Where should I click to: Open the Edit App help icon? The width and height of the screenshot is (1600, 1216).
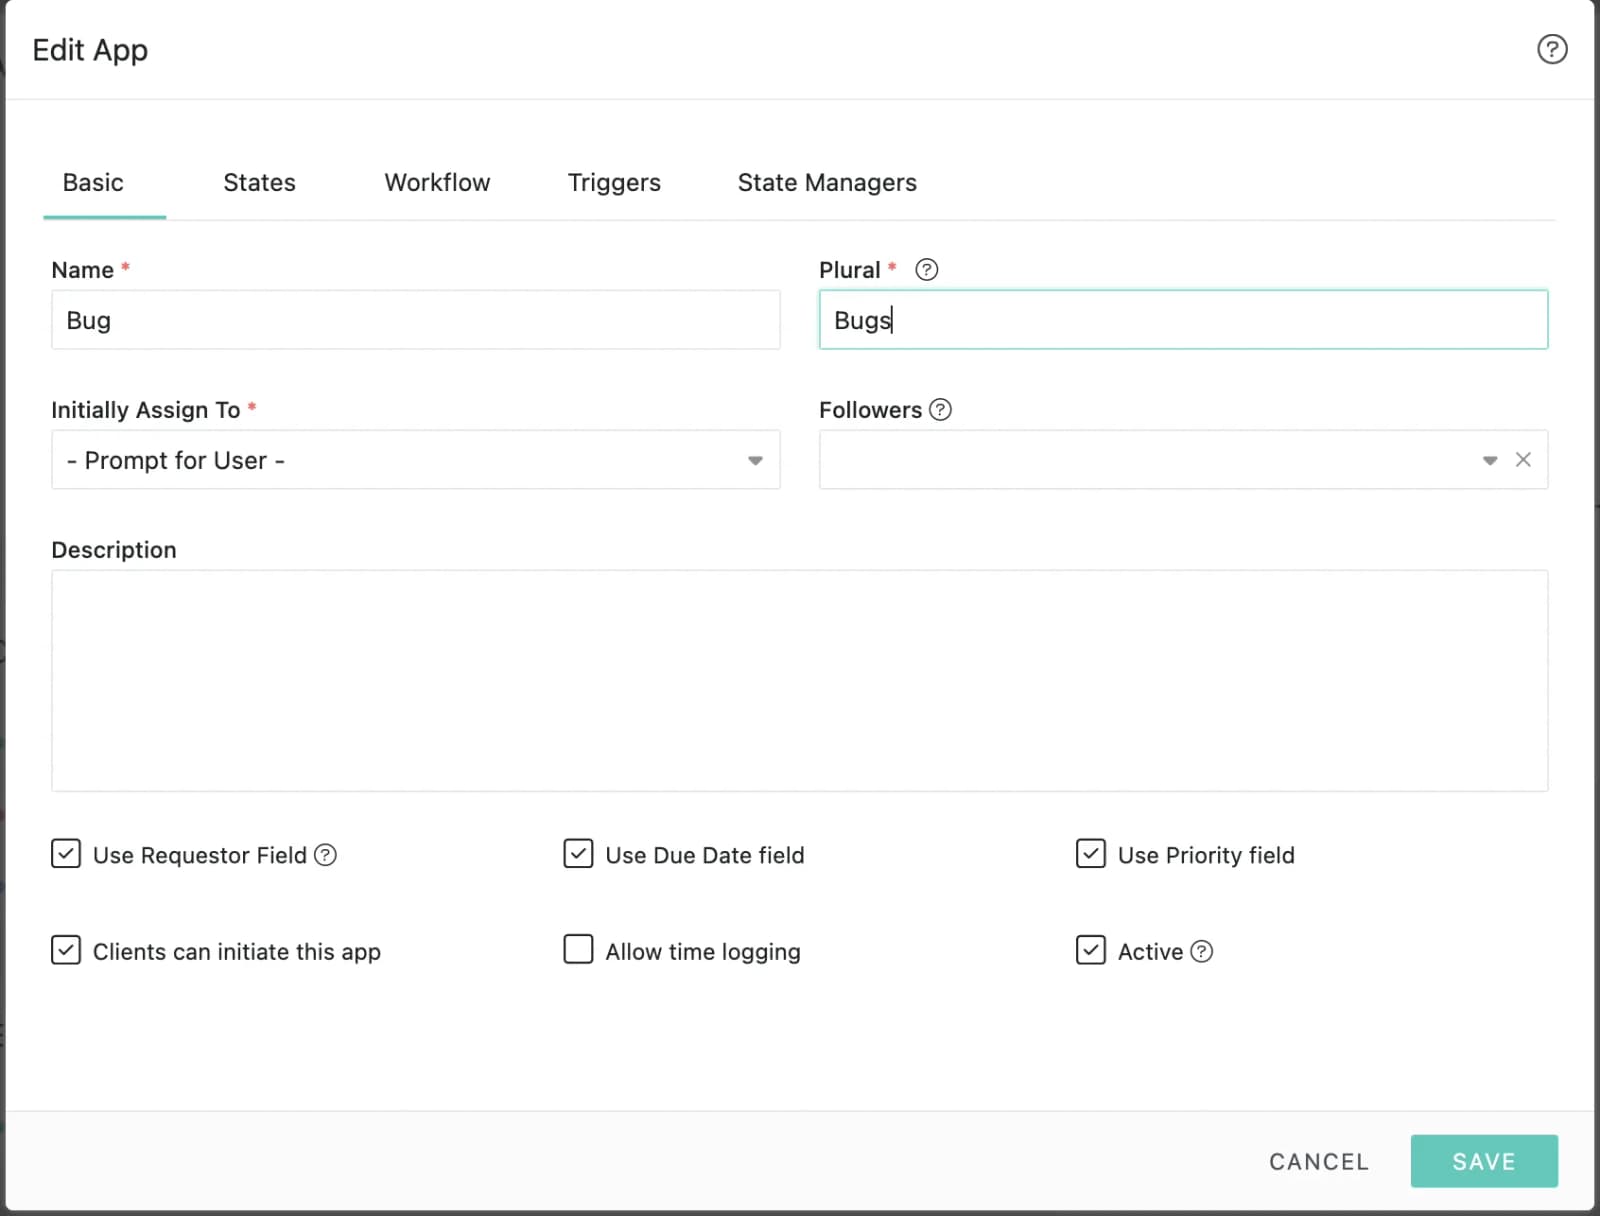pyautogui.click(x=1552, y=49)
